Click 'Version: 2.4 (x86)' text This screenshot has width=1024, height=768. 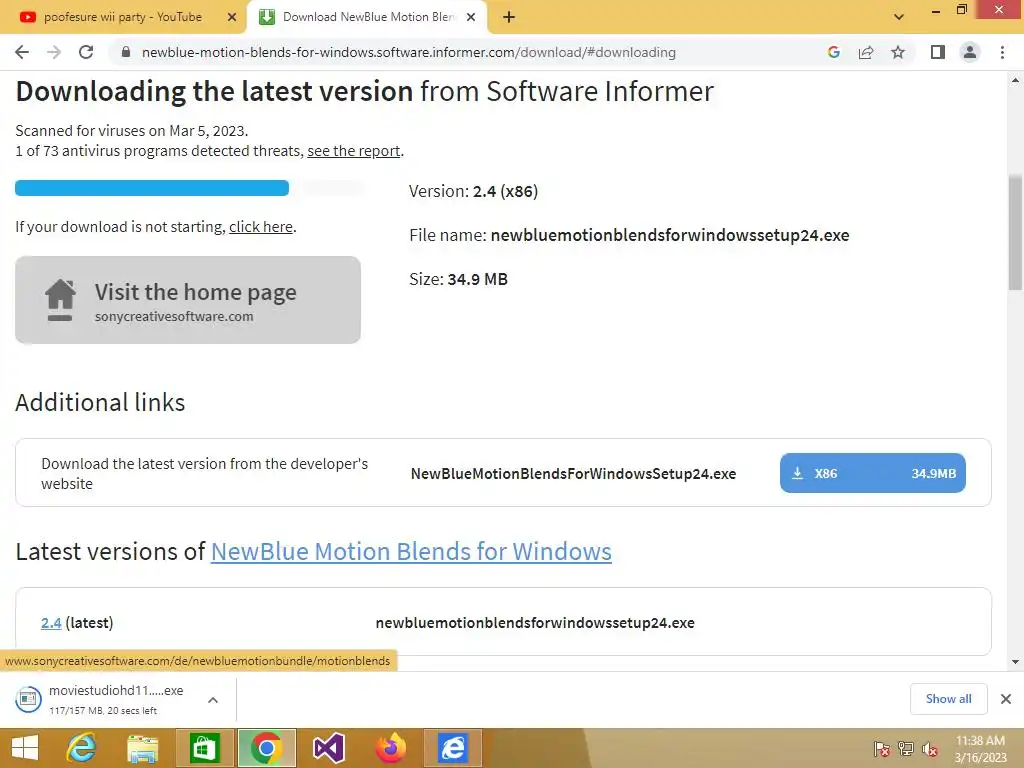pos(473,191)
